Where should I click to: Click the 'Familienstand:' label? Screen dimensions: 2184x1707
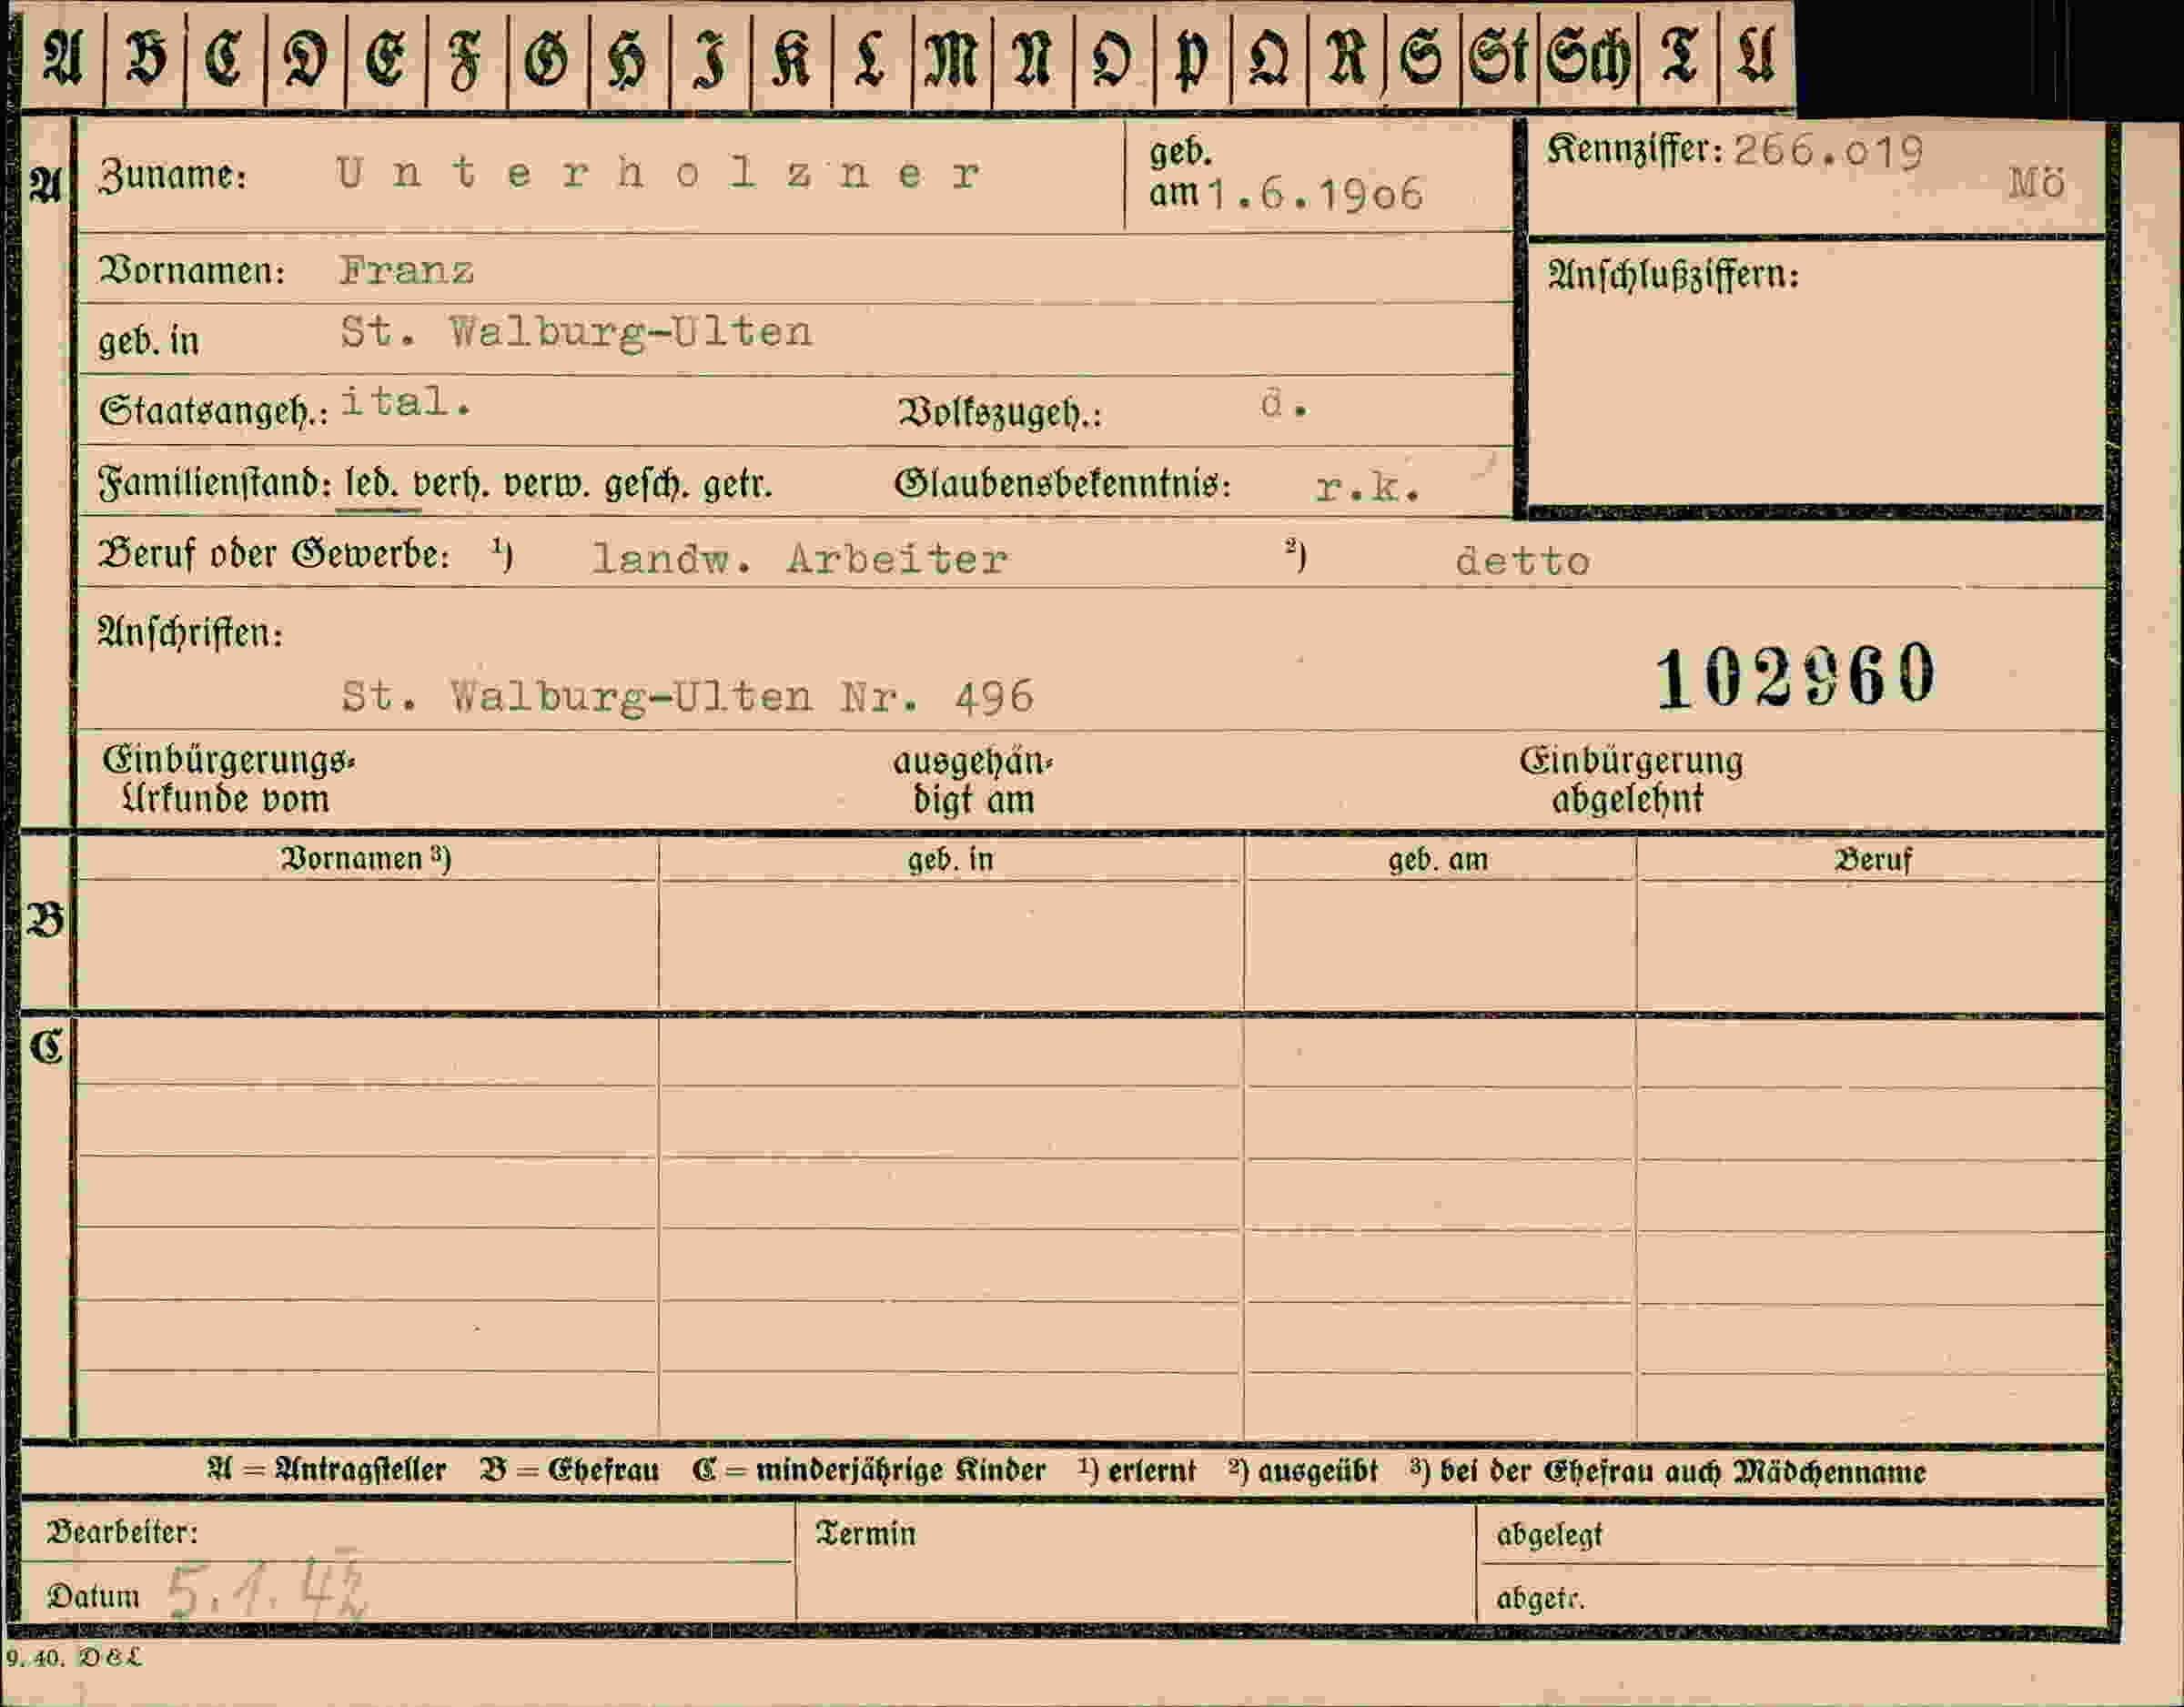pos(215,484)
